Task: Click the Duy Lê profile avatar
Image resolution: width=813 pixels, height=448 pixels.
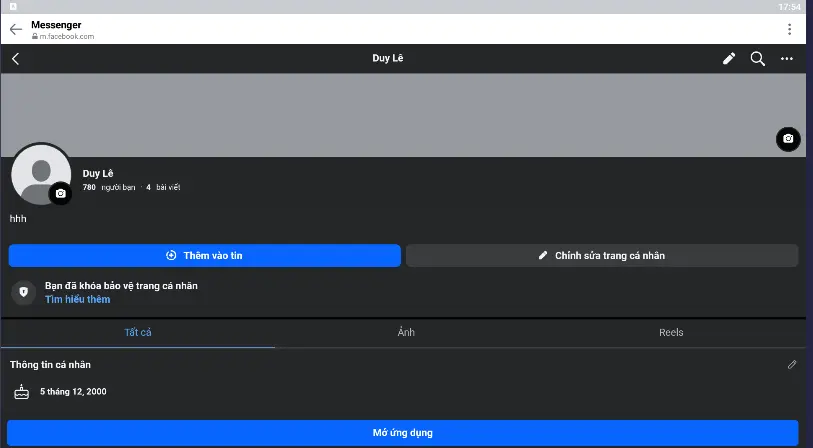Action: tap(40, 175)
